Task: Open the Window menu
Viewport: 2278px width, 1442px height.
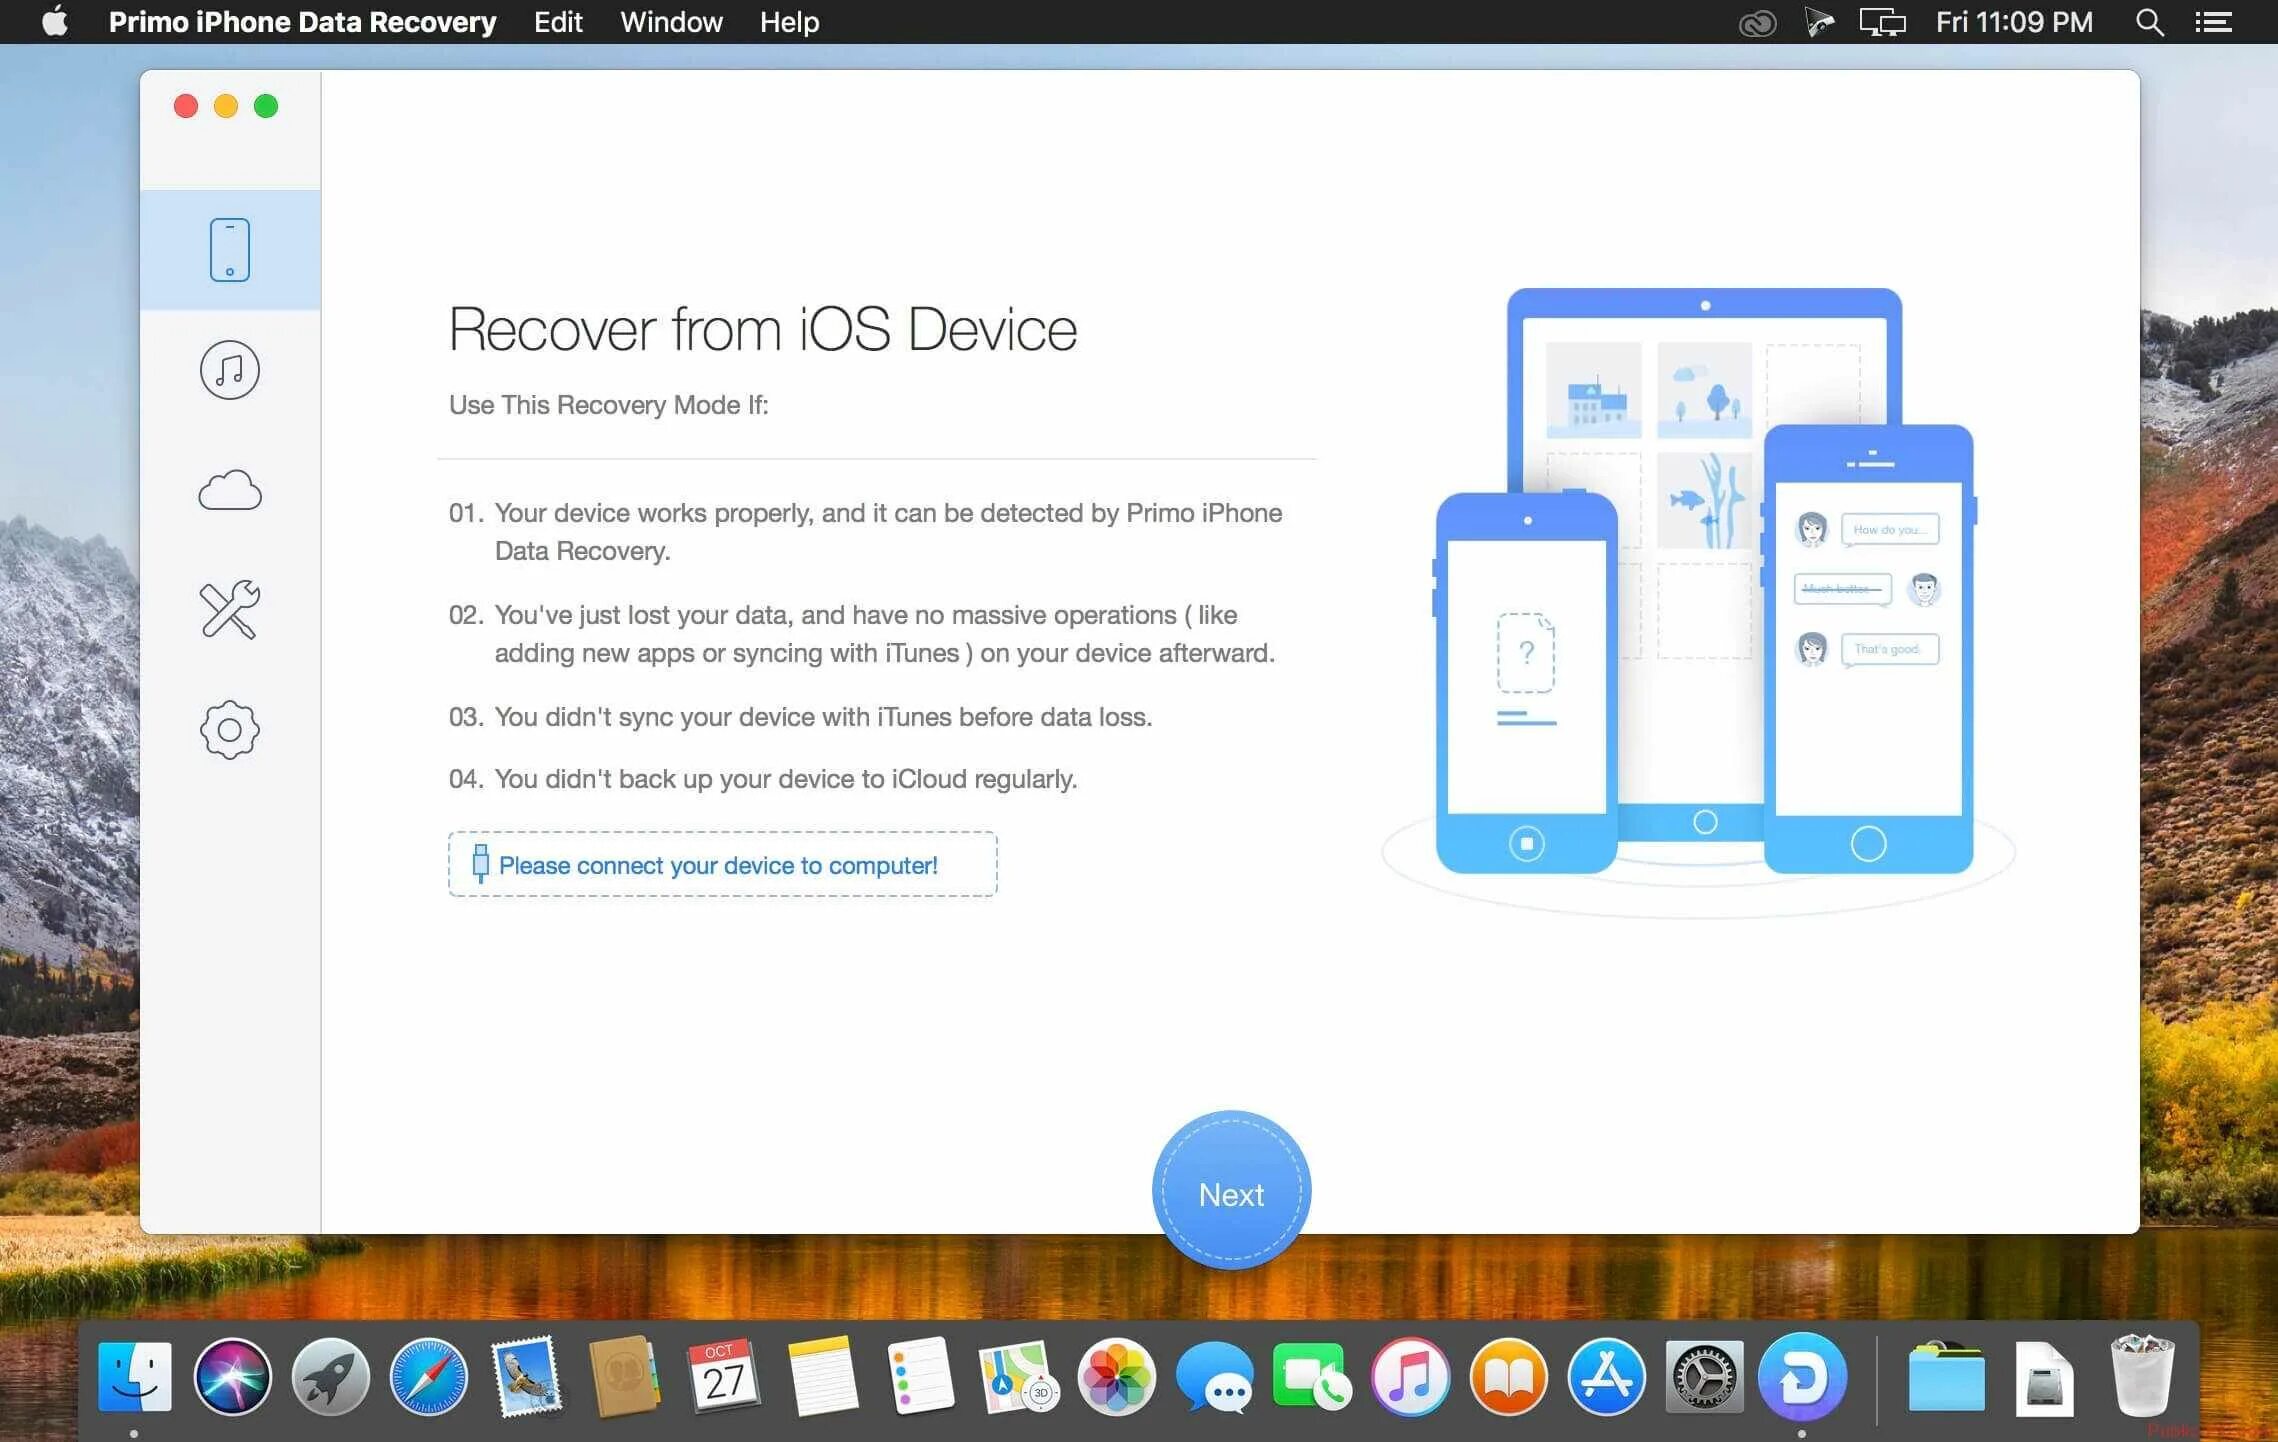Action: pos(671,22)
